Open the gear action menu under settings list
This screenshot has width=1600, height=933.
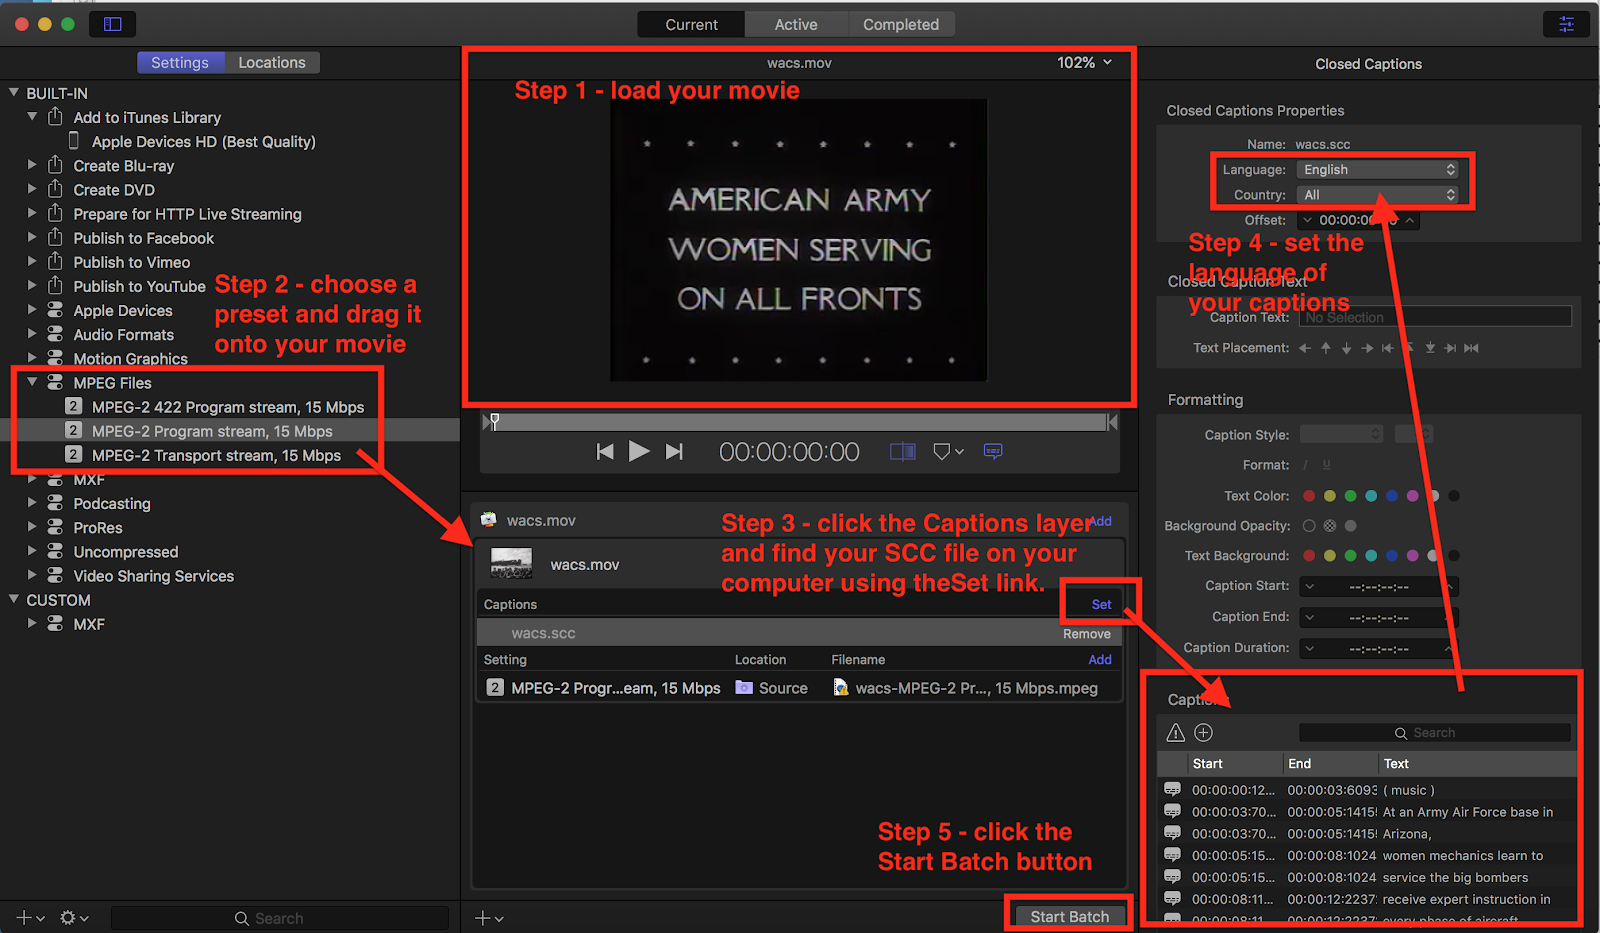coord(74,918)
